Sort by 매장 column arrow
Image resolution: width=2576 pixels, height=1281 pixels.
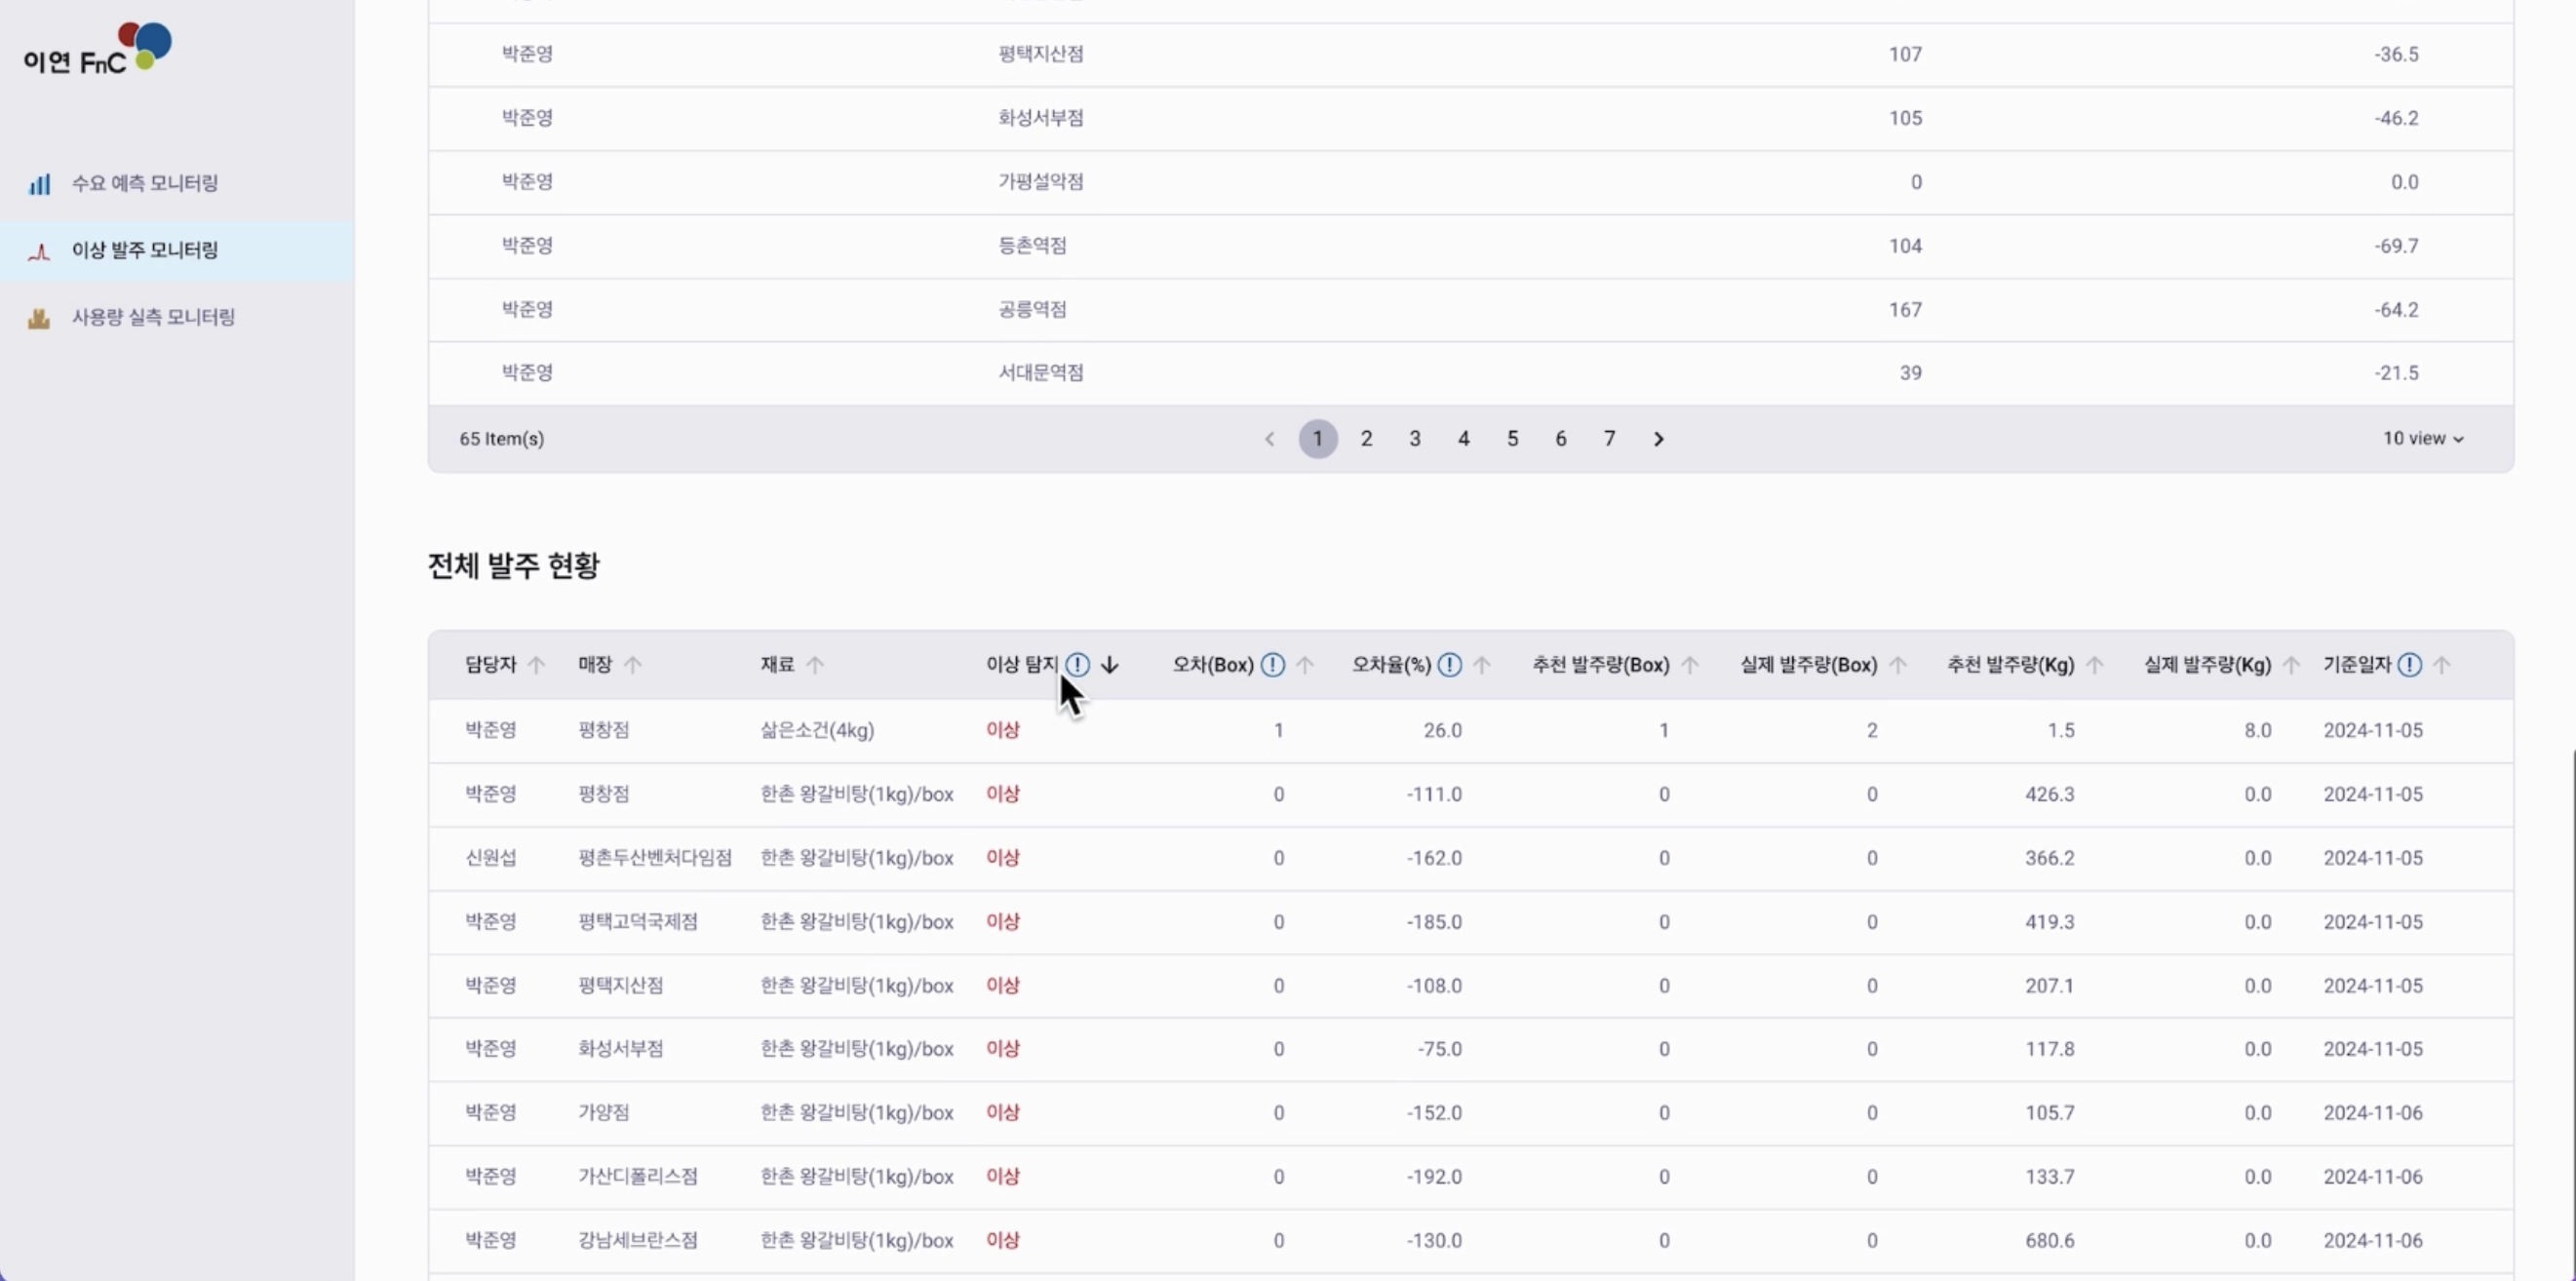pyautogui.click(x=632, y=664)
